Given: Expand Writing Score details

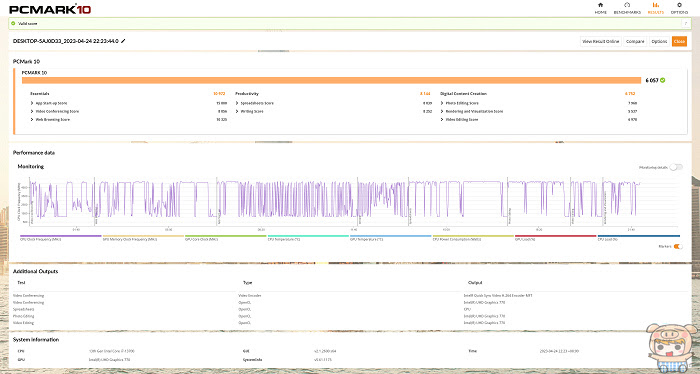Looking at the screenshot, I should [x=237, y=112].
